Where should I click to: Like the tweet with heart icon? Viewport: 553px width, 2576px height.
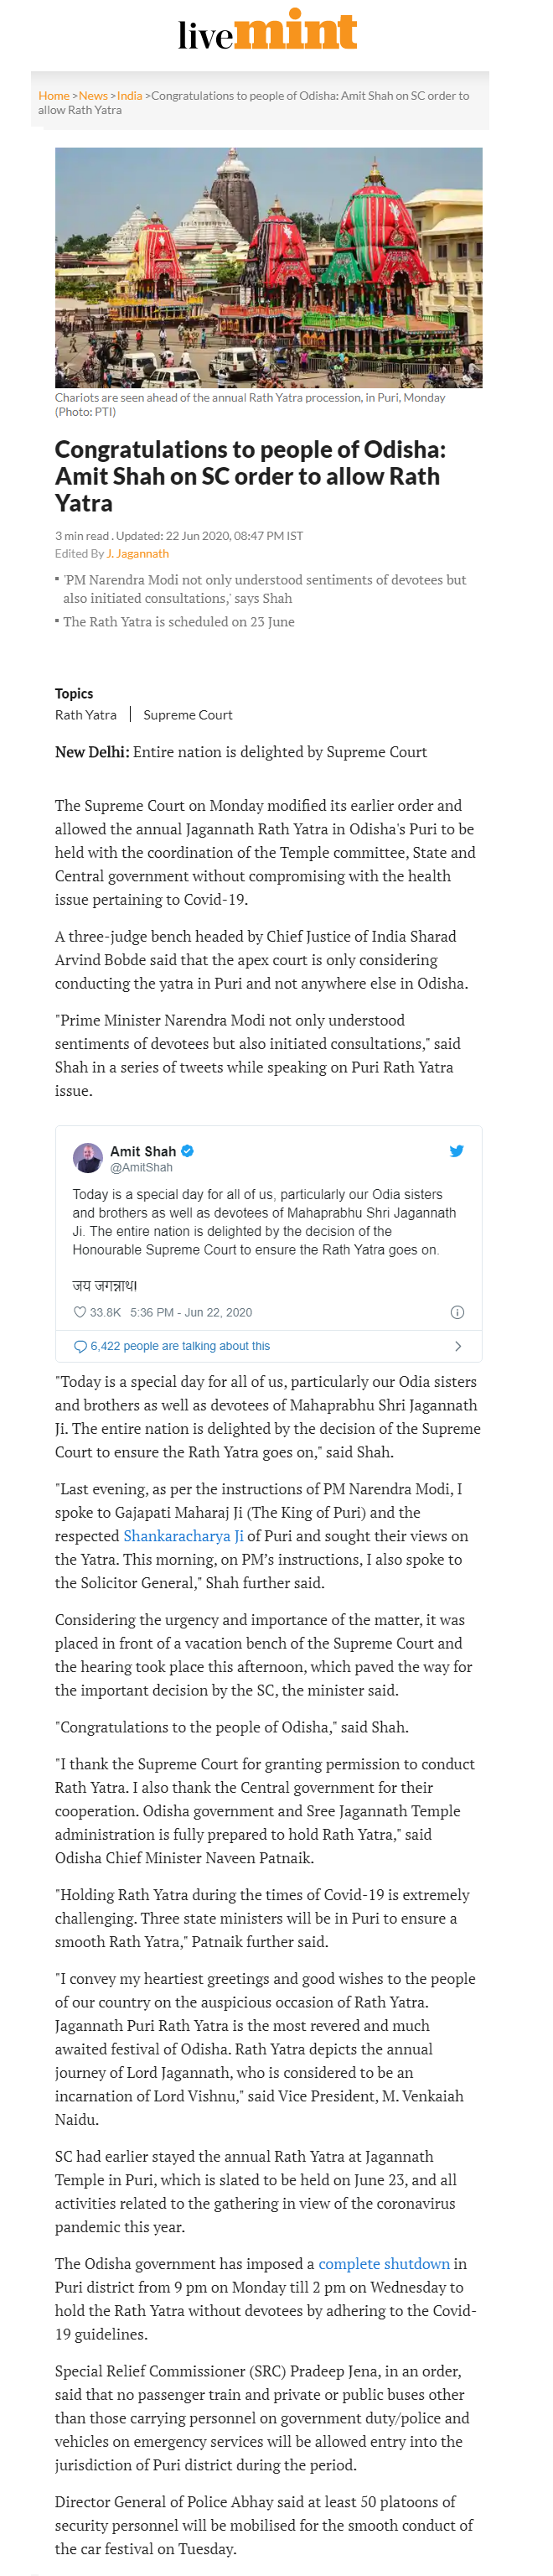coord(80,1312)
